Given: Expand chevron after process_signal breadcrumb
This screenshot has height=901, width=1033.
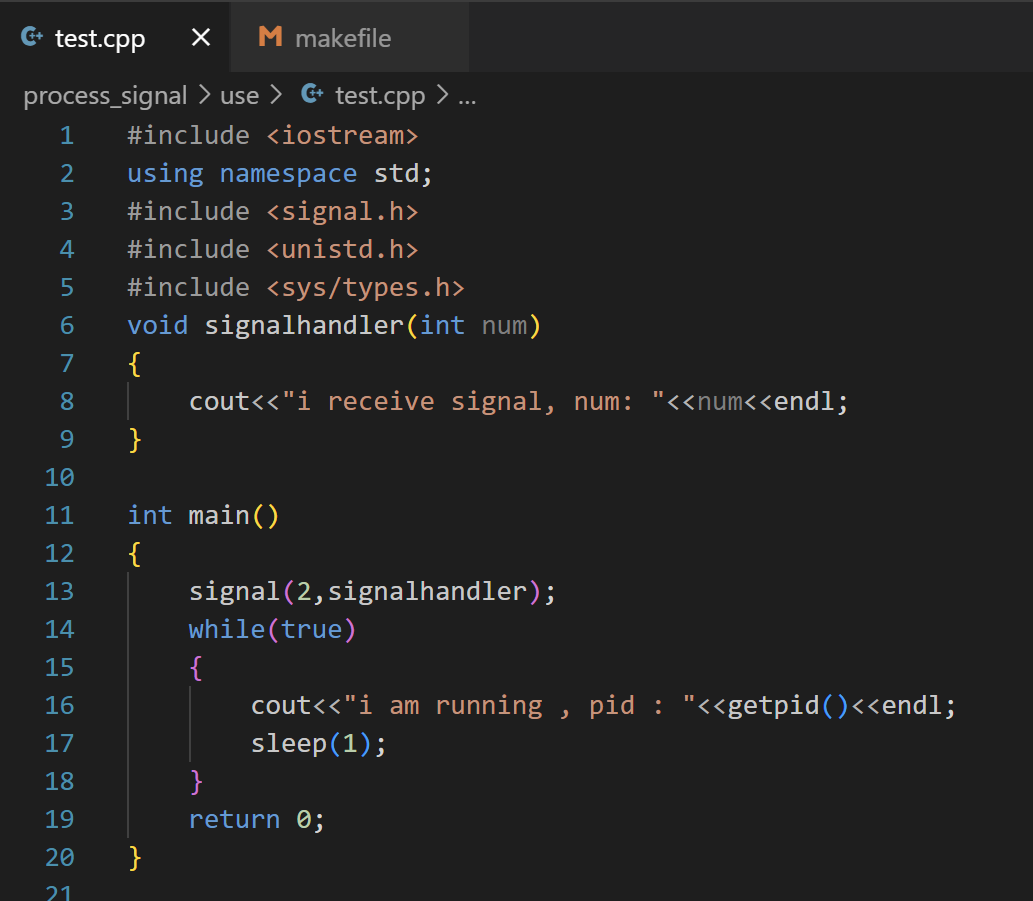Looking at the screenshot, I should (205, 96).
